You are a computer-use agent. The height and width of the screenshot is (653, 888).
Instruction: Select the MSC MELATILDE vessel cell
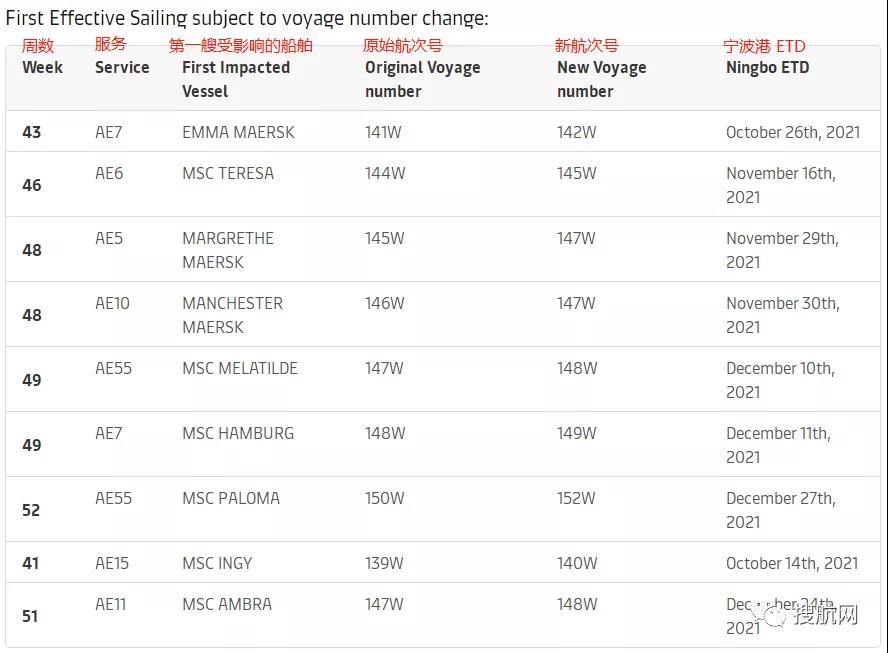coord(239,368)
